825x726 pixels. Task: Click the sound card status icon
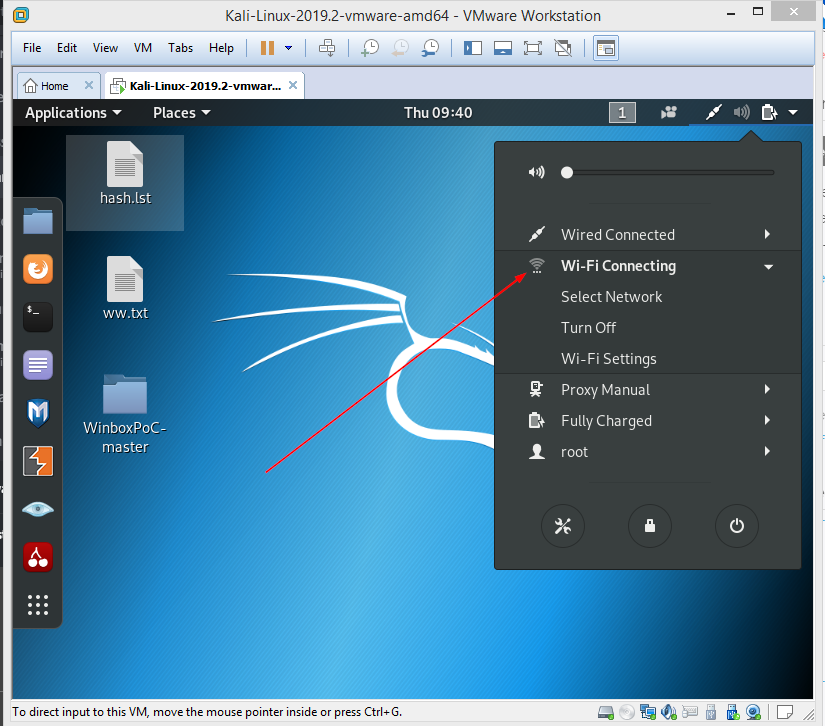click(669, 712)
